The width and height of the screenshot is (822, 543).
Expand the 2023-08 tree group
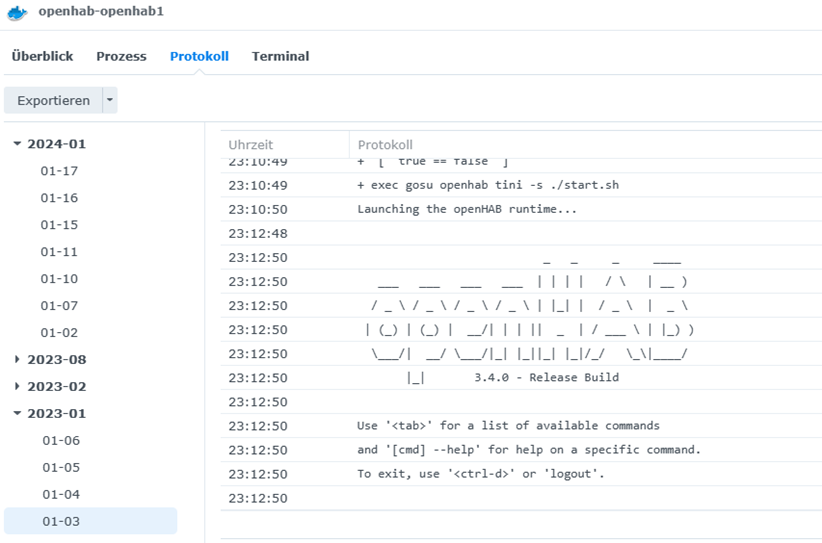[17, 360]
